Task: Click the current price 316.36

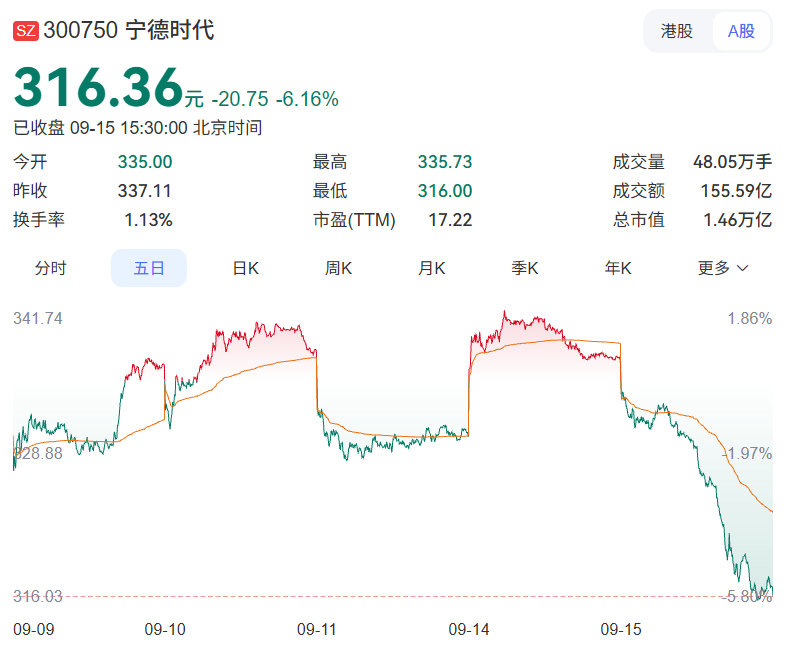Action: pyautogui.click(x=98, y=88)
